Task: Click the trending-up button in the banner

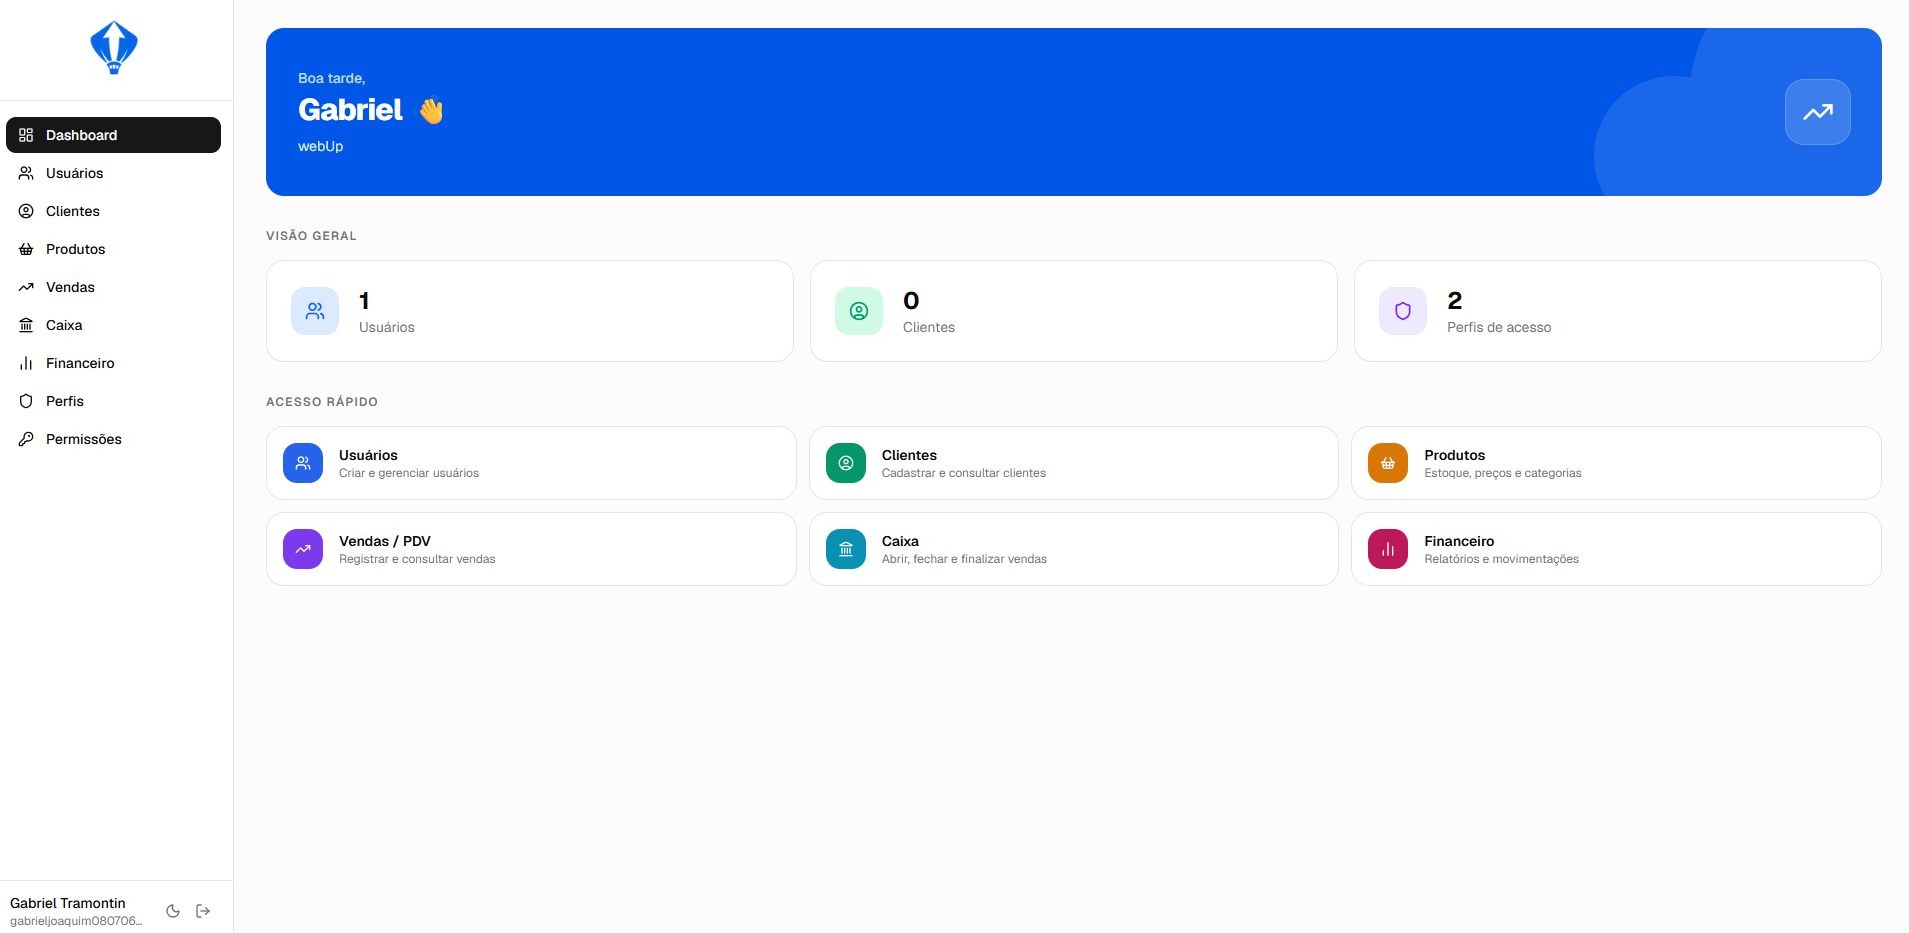Action: (x=1817, y=112)
